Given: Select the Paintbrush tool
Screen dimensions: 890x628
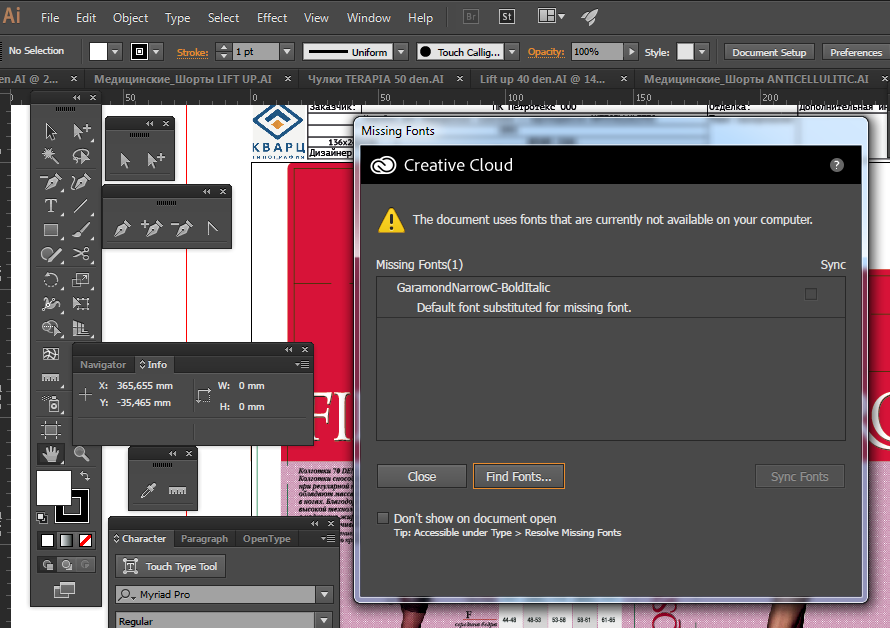Looking at the screenshot, I should pyautogui.click(x=81, y=230).
